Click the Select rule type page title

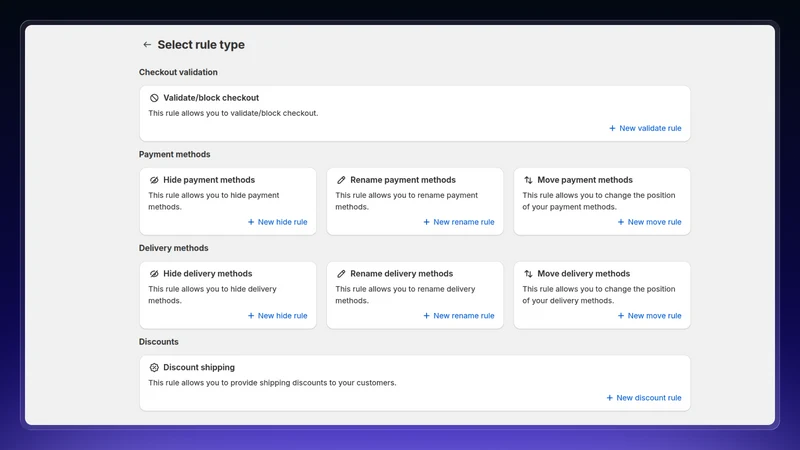coord(201,45)
